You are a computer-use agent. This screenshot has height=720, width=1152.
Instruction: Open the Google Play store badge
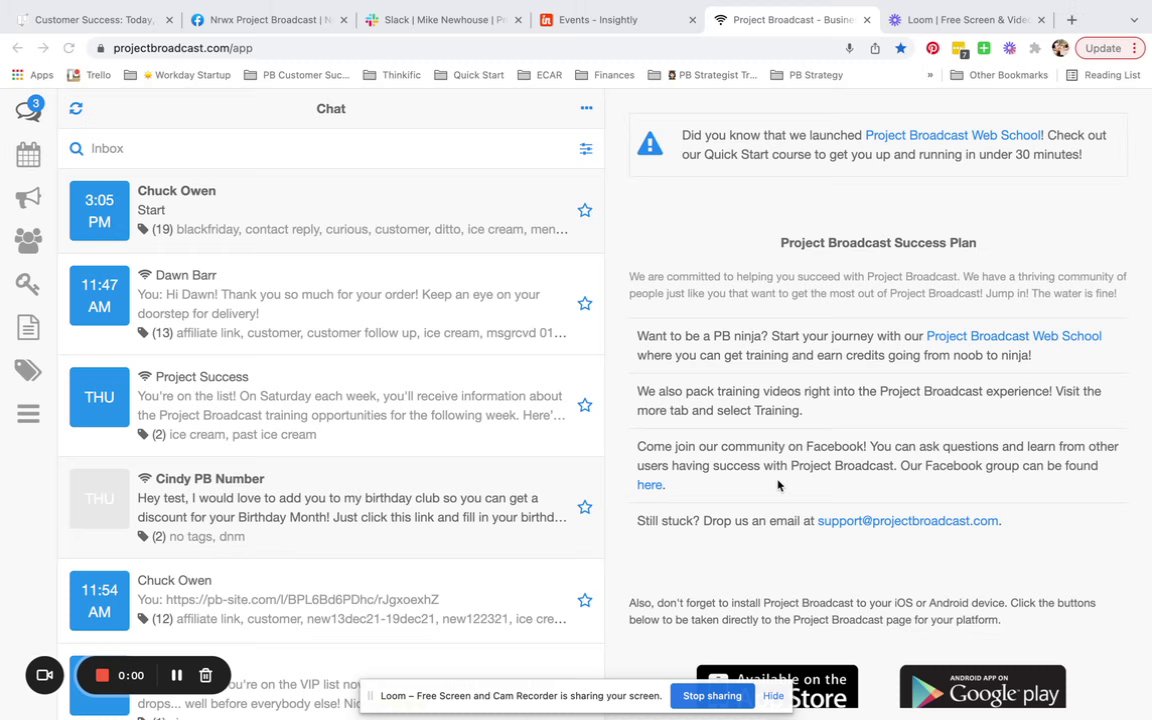tap(982, 687)
